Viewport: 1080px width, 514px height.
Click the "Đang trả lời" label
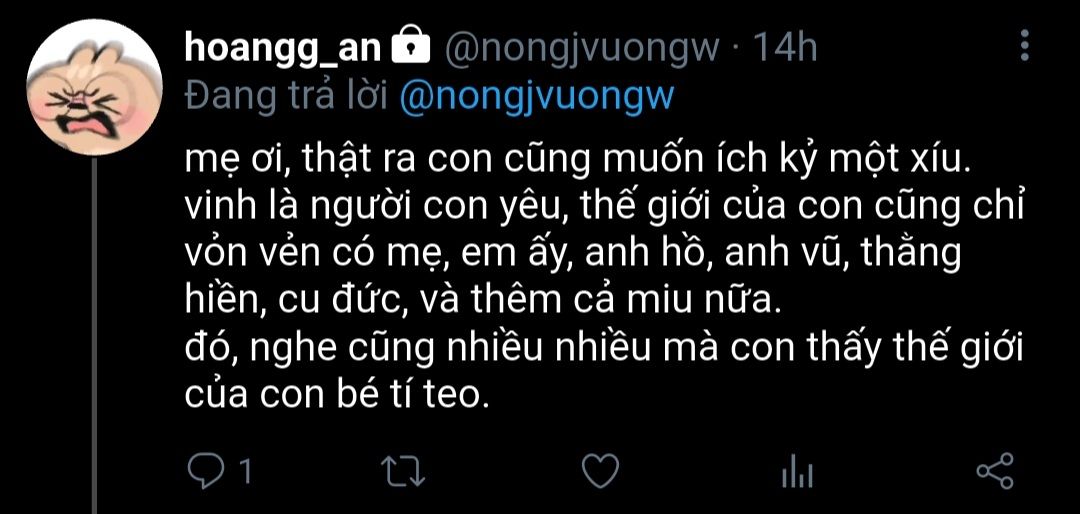(x=287, y=95)
